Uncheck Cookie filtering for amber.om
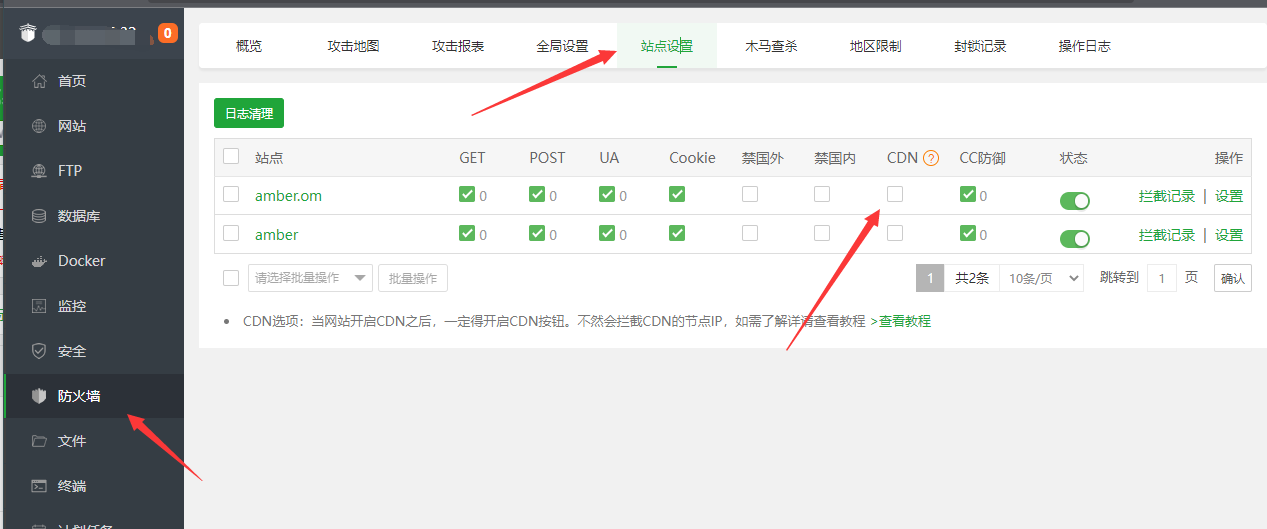 677,194
